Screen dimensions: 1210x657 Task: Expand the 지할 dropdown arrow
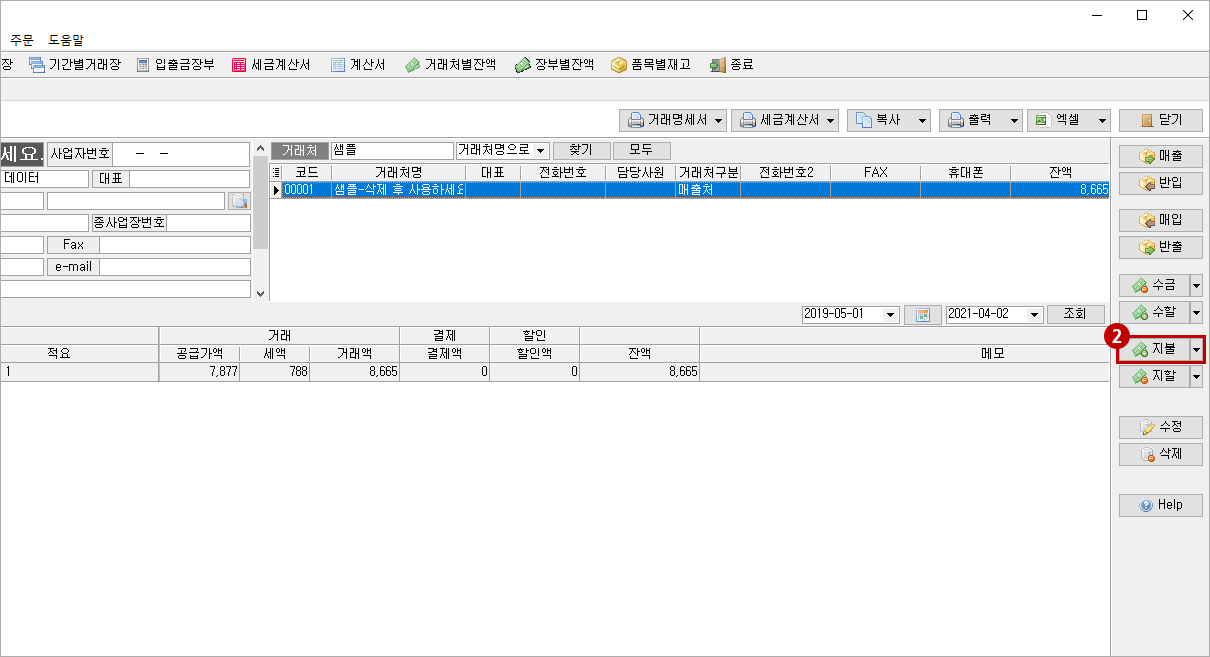1196,376
